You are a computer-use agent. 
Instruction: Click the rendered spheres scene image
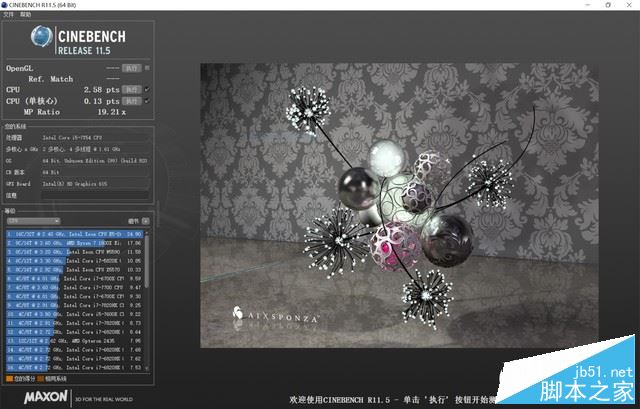(399, 205)
